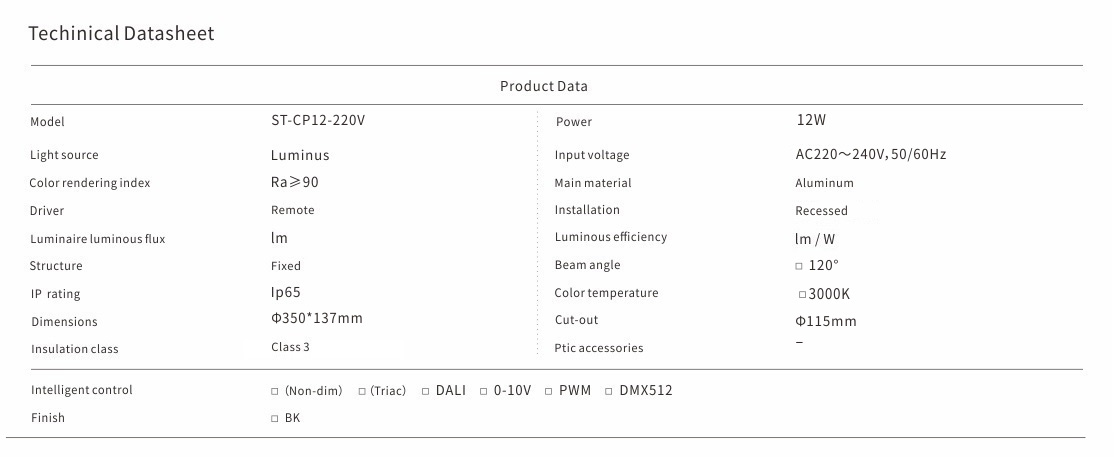Select the model value ST-CP12-220V
1114x457 pixels.
(318, 120)
